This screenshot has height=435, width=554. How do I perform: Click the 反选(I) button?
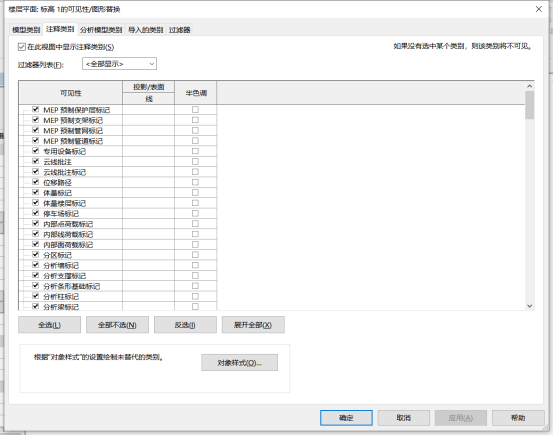185,325
